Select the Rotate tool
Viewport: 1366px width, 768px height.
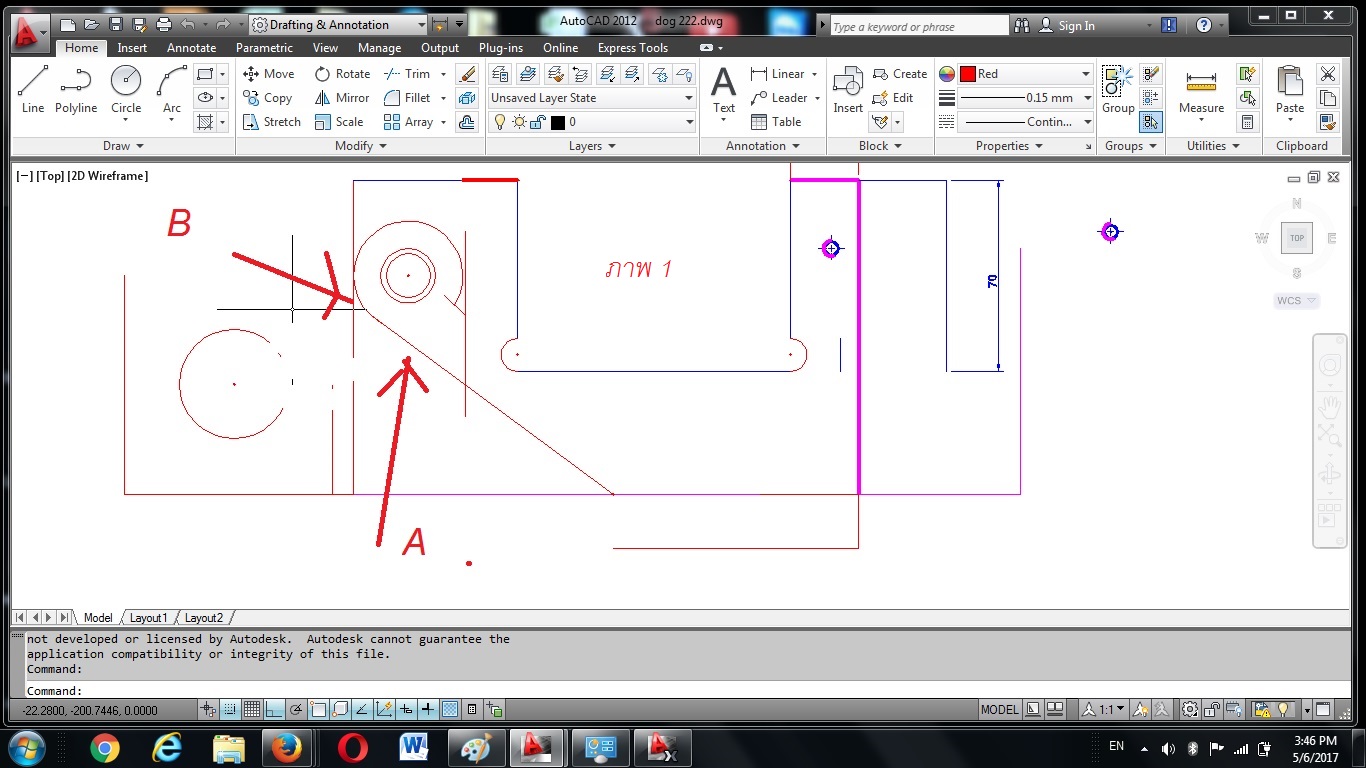coord(342,74)
